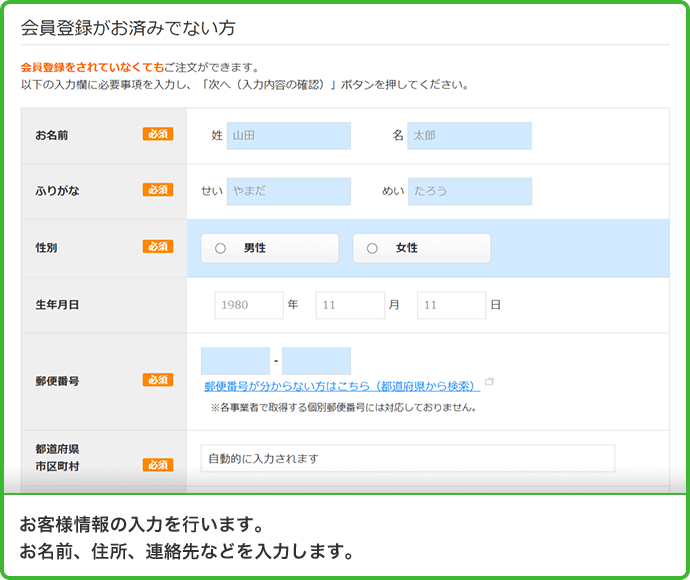Focus the せい furigana field

pyautogui.click(x=289, y=191)
